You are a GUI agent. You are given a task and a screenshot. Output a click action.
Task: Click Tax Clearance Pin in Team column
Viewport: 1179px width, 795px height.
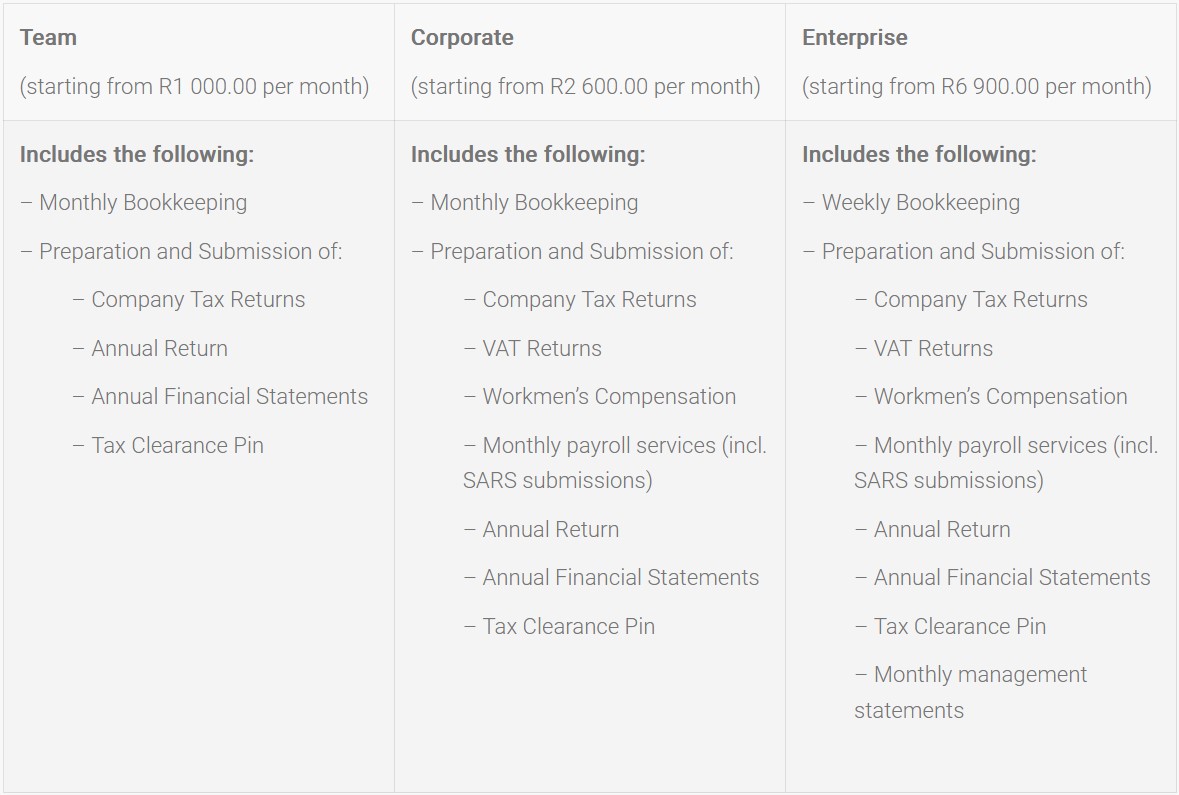[177, 446]
